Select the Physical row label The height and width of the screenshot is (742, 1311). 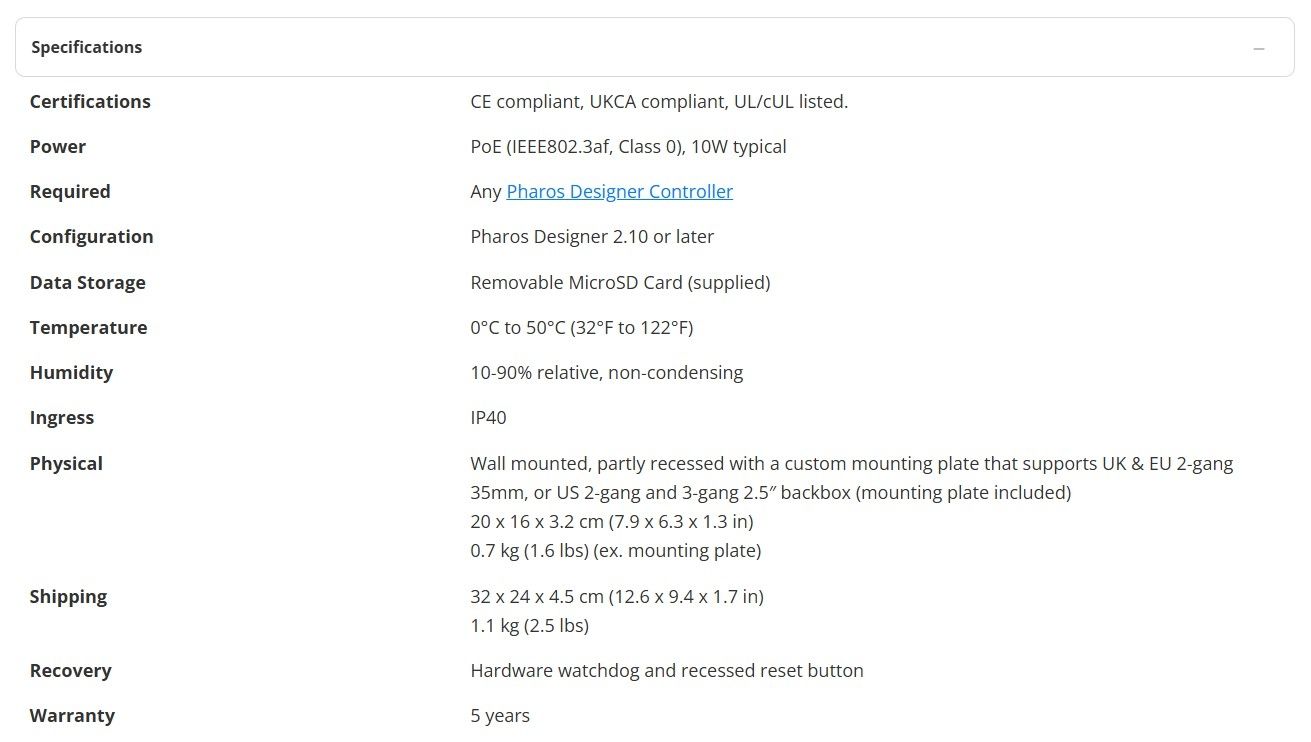tap(66, 463)
